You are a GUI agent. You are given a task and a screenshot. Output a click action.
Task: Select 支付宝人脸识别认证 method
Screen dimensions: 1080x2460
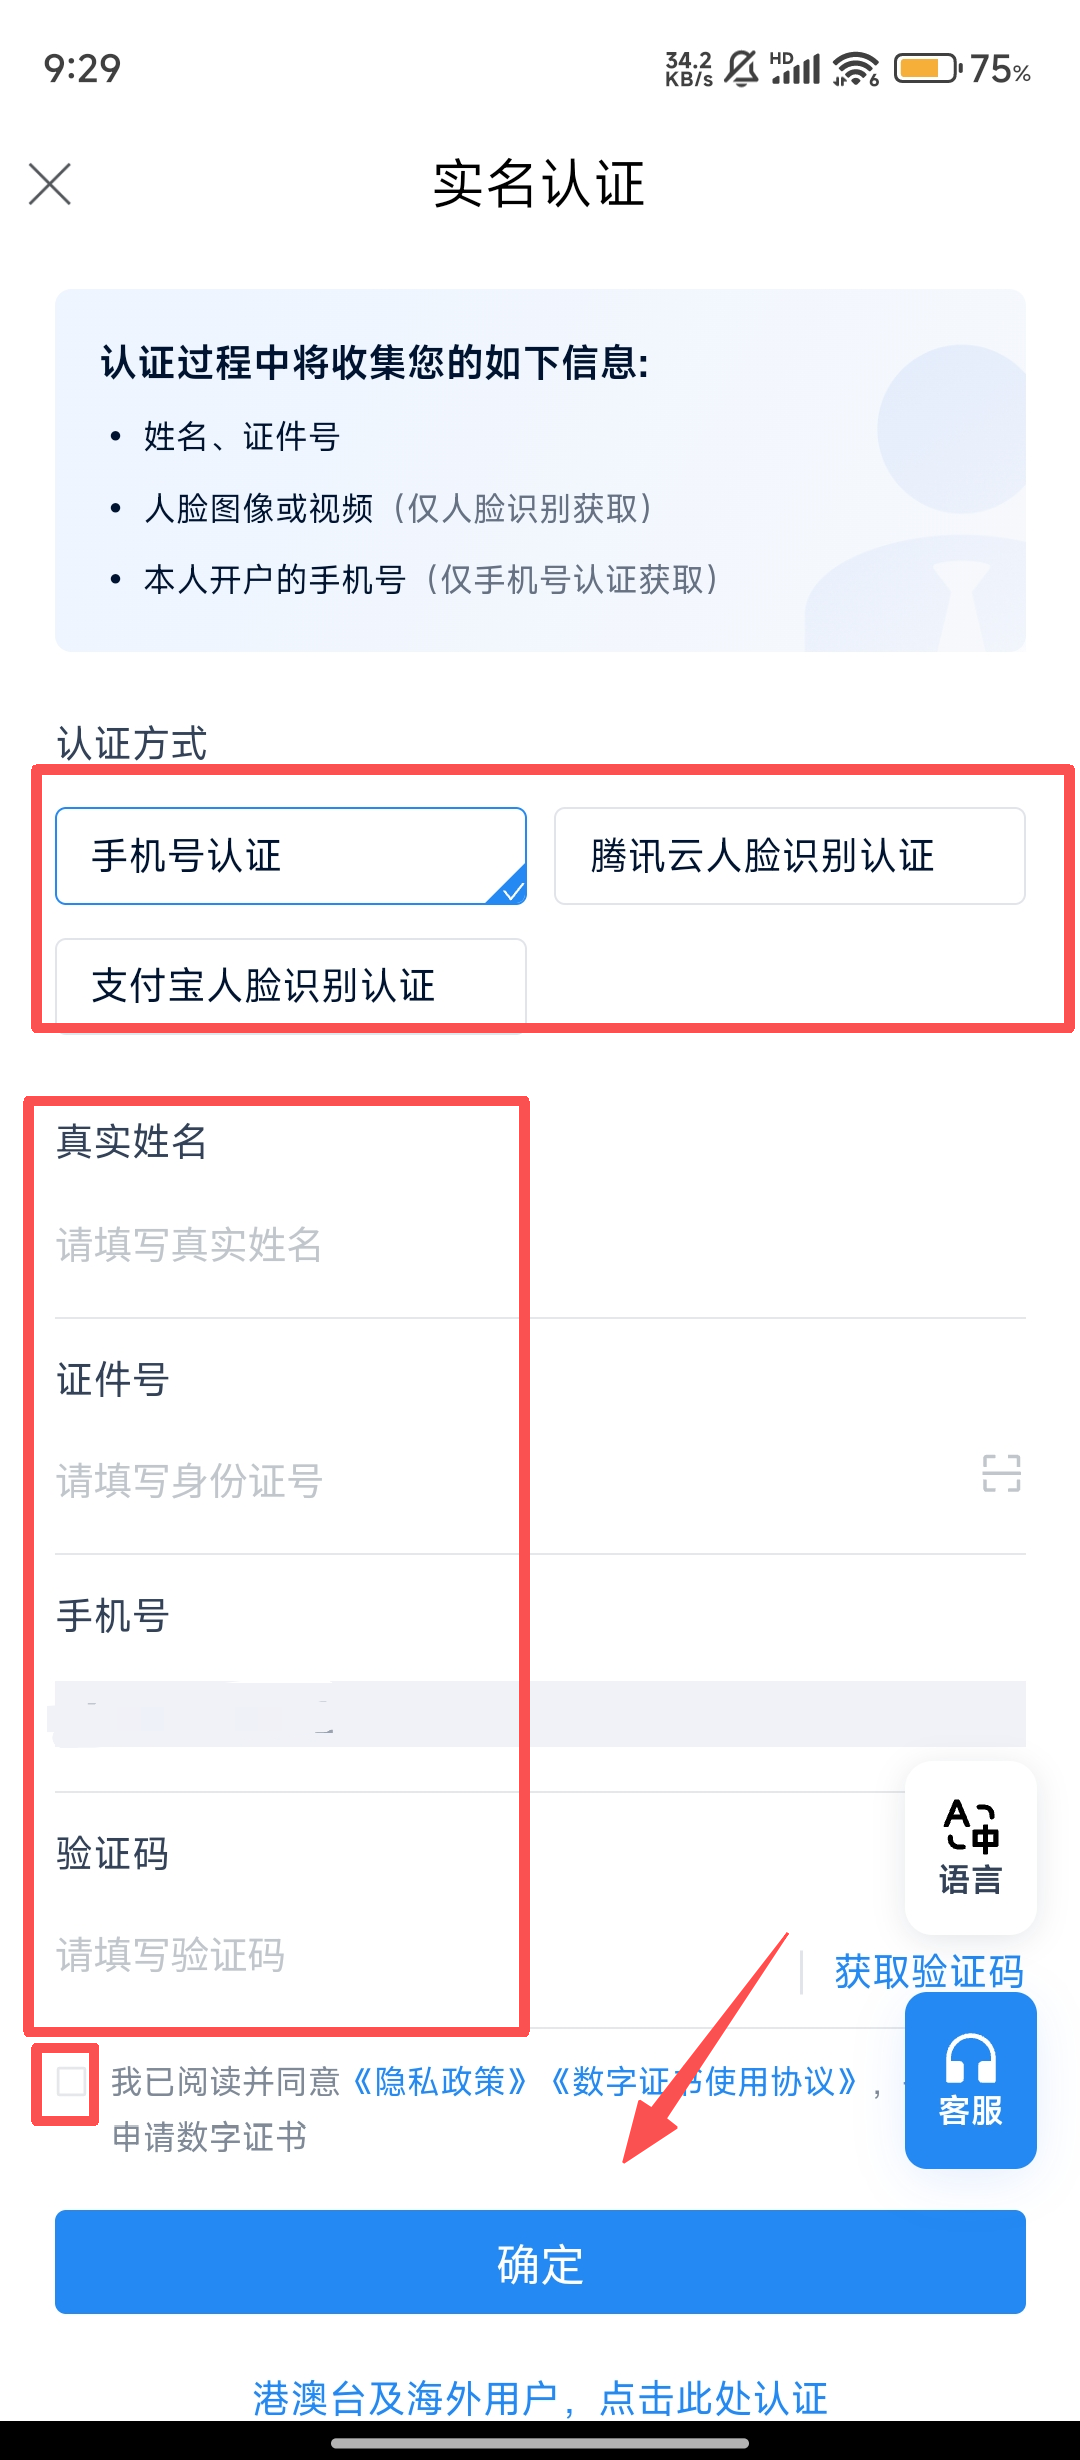(x=290, y=984)
